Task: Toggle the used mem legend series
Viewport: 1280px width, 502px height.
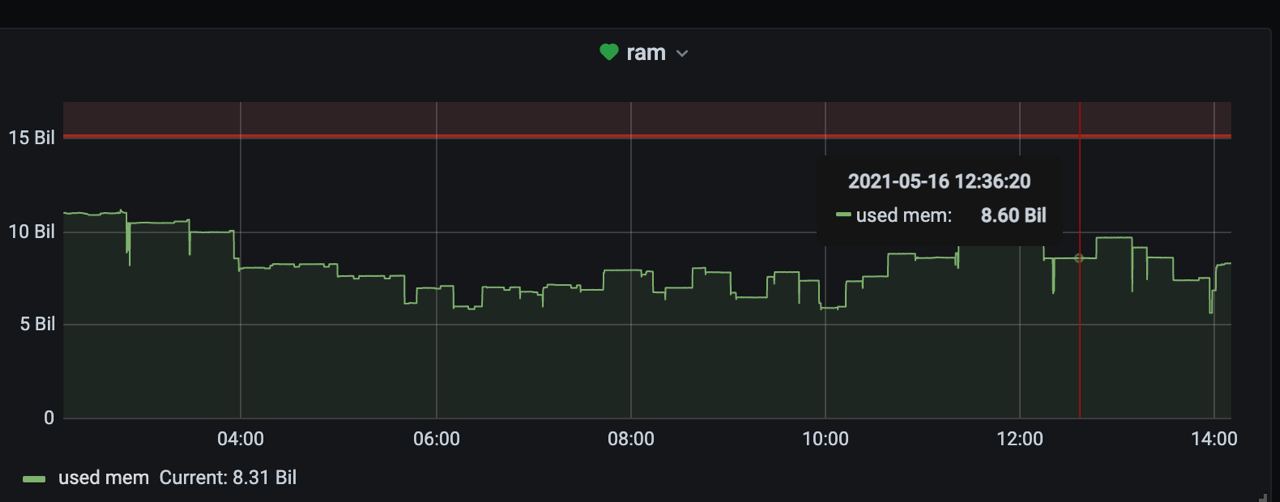Action: [x=103, y=478]
